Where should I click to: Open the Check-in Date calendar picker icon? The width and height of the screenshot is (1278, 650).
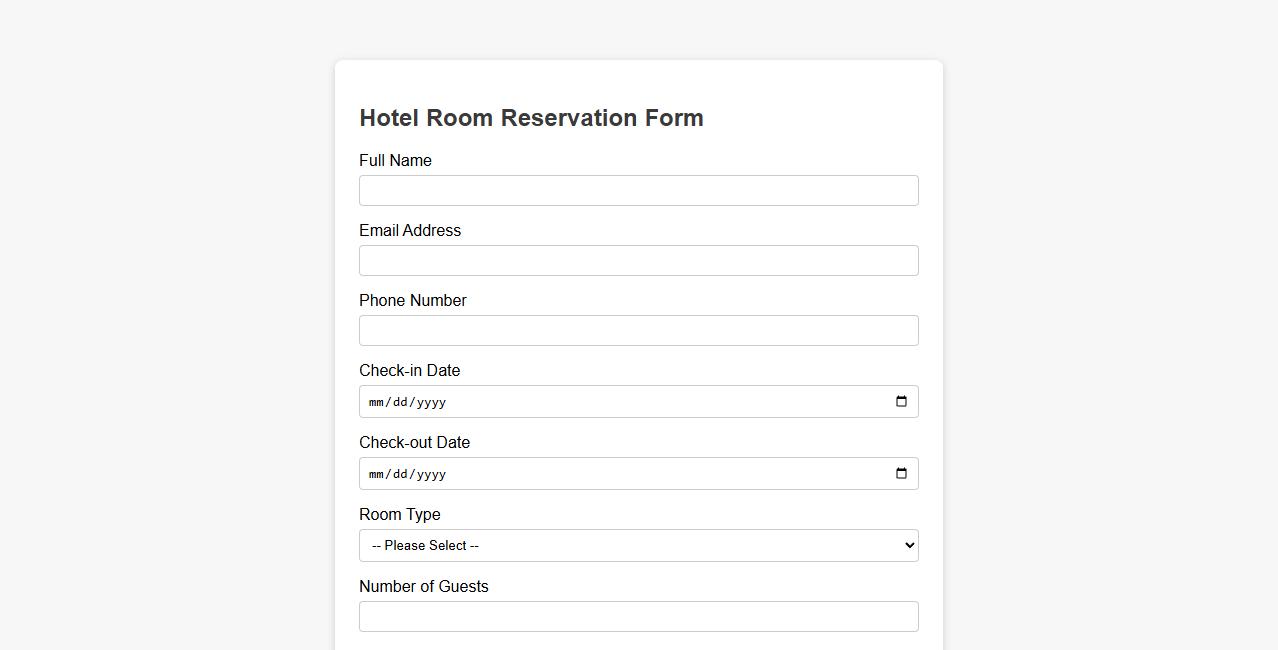point(901,401)
